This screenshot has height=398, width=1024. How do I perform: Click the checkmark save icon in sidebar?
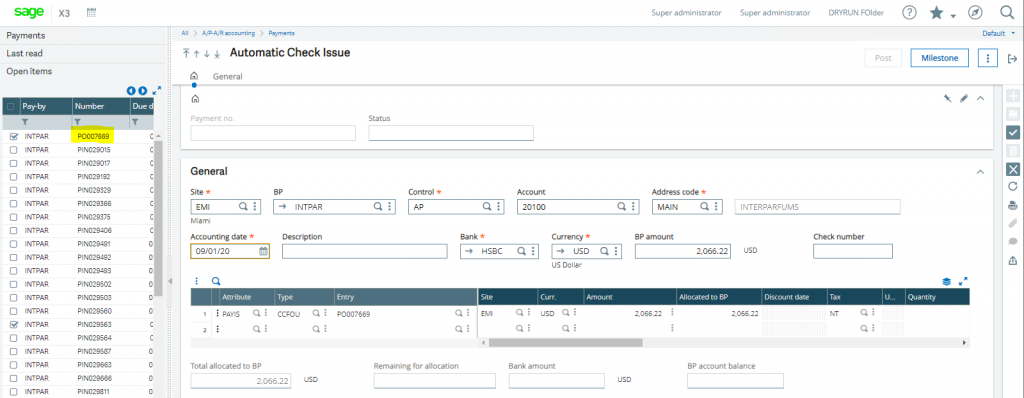1013,133
